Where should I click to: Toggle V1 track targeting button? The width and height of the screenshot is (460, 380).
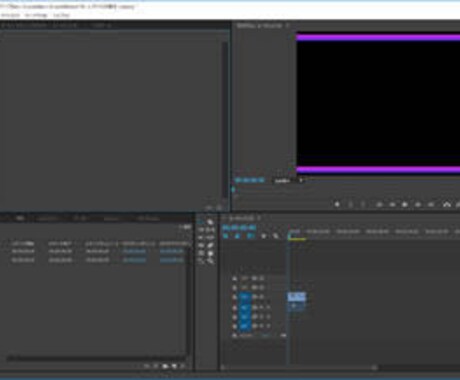(245, 297)
